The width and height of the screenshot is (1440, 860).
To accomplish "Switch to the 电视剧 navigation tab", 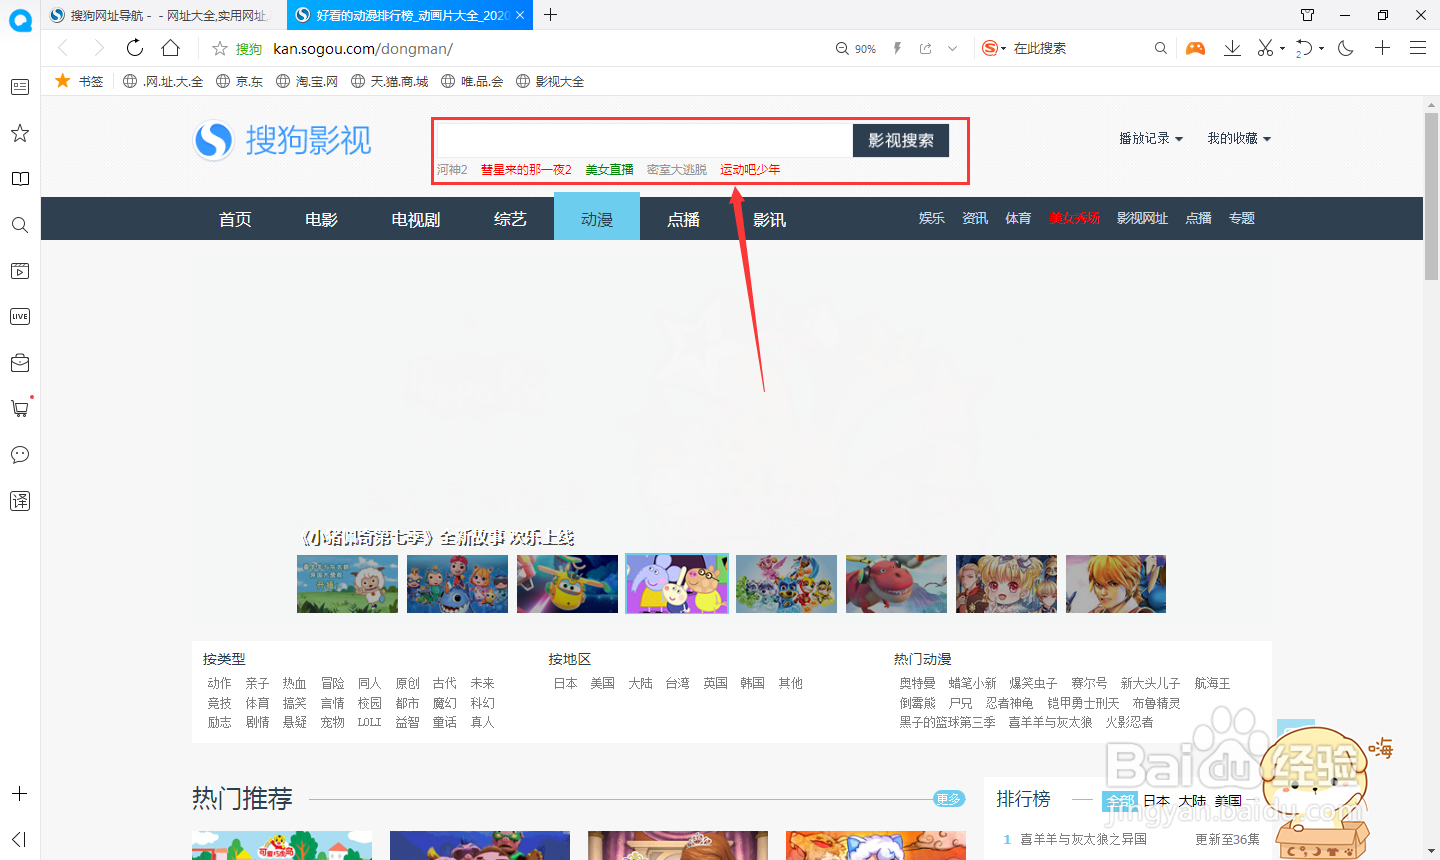I will [415, 218].
